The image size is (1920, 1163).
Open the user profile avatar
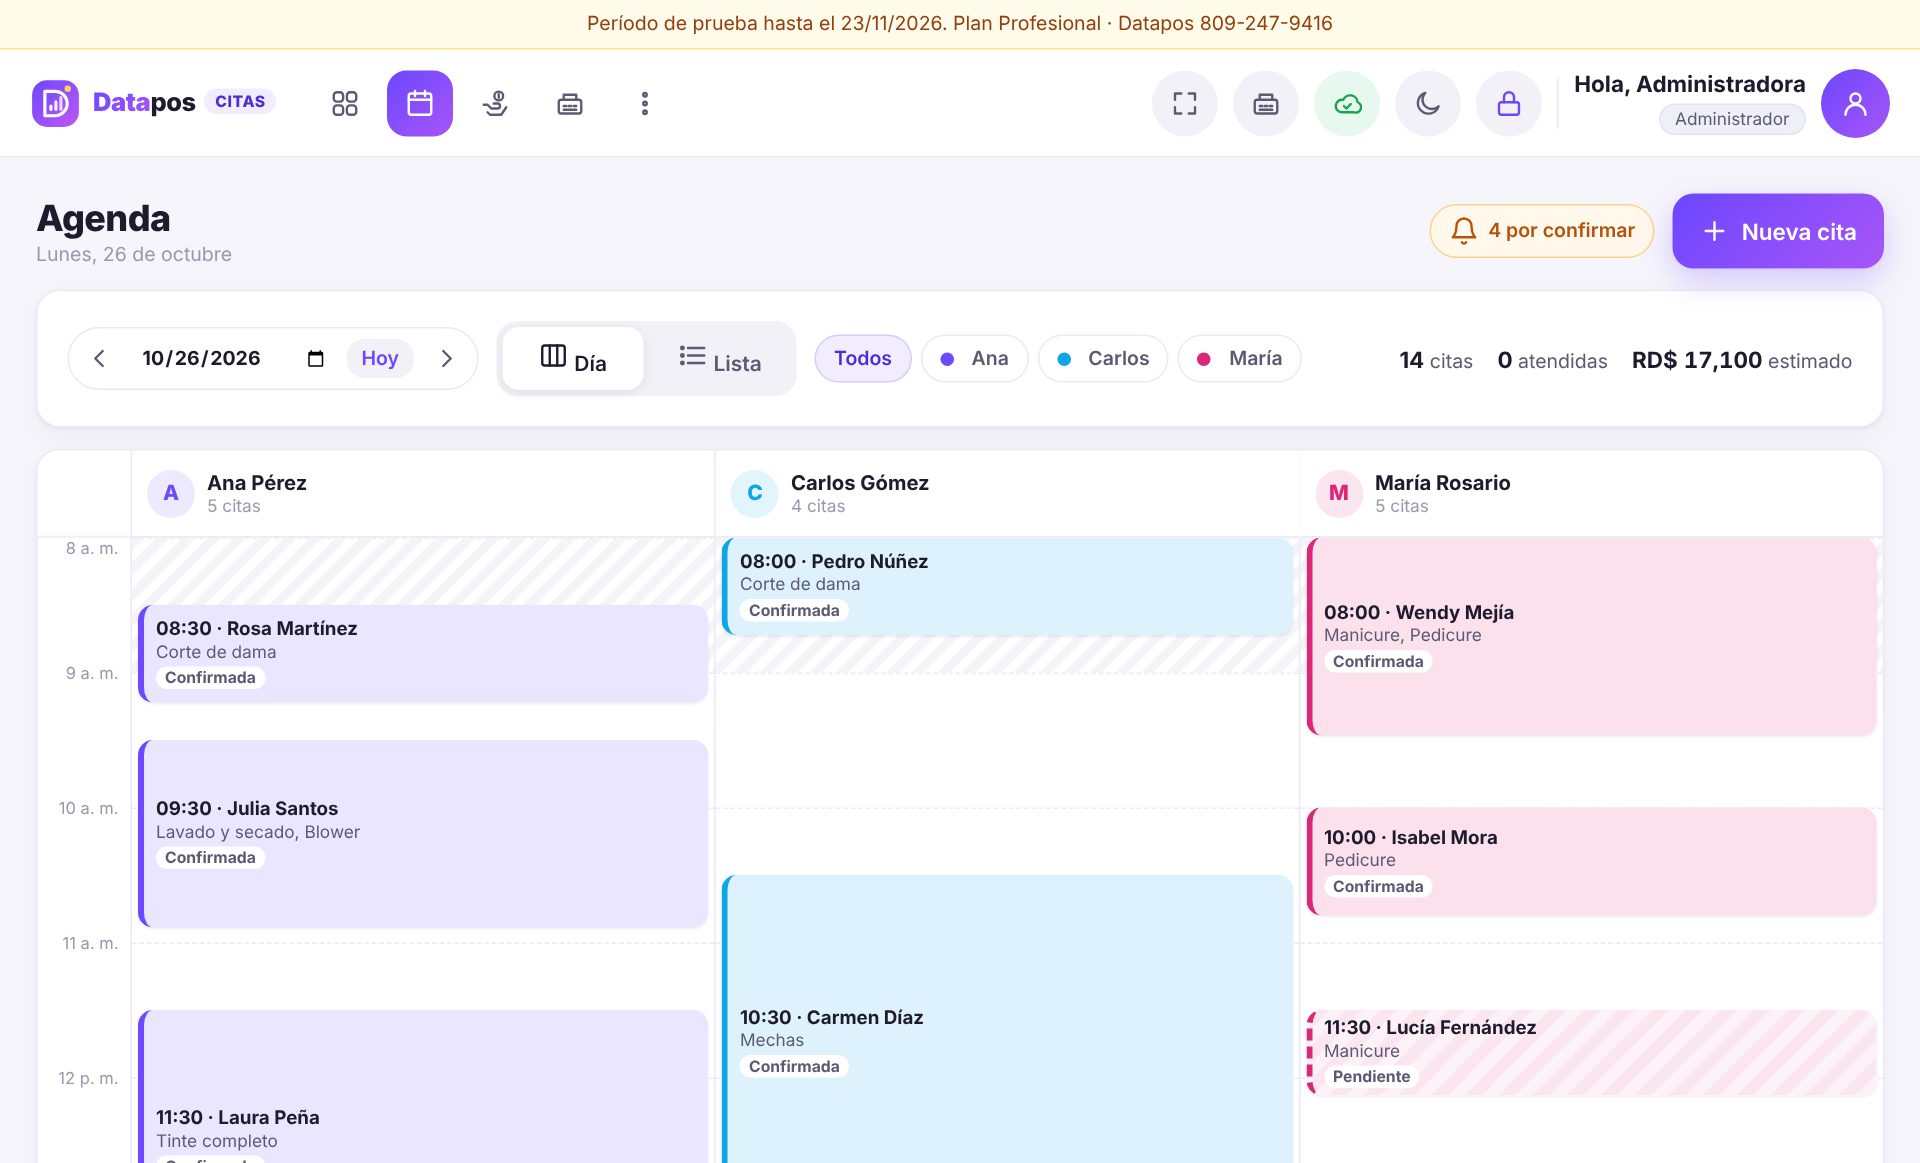(x=1855, y=103)
